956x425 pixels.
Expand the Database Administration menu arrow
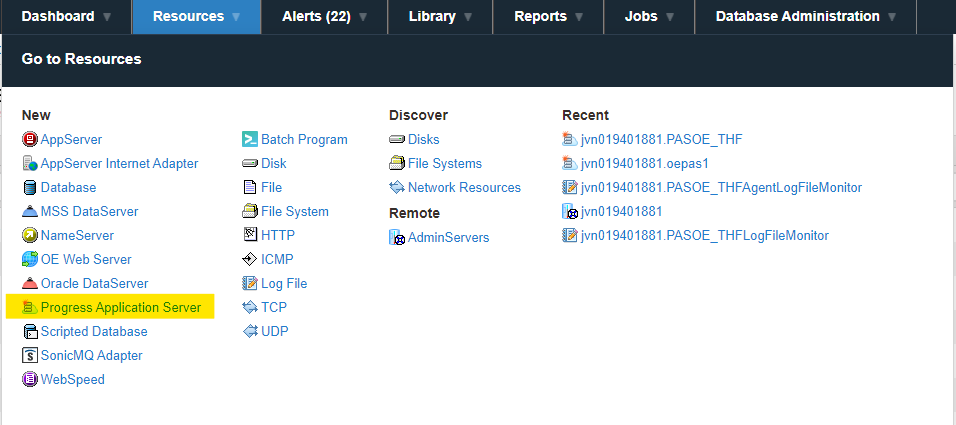click(892, 17)
